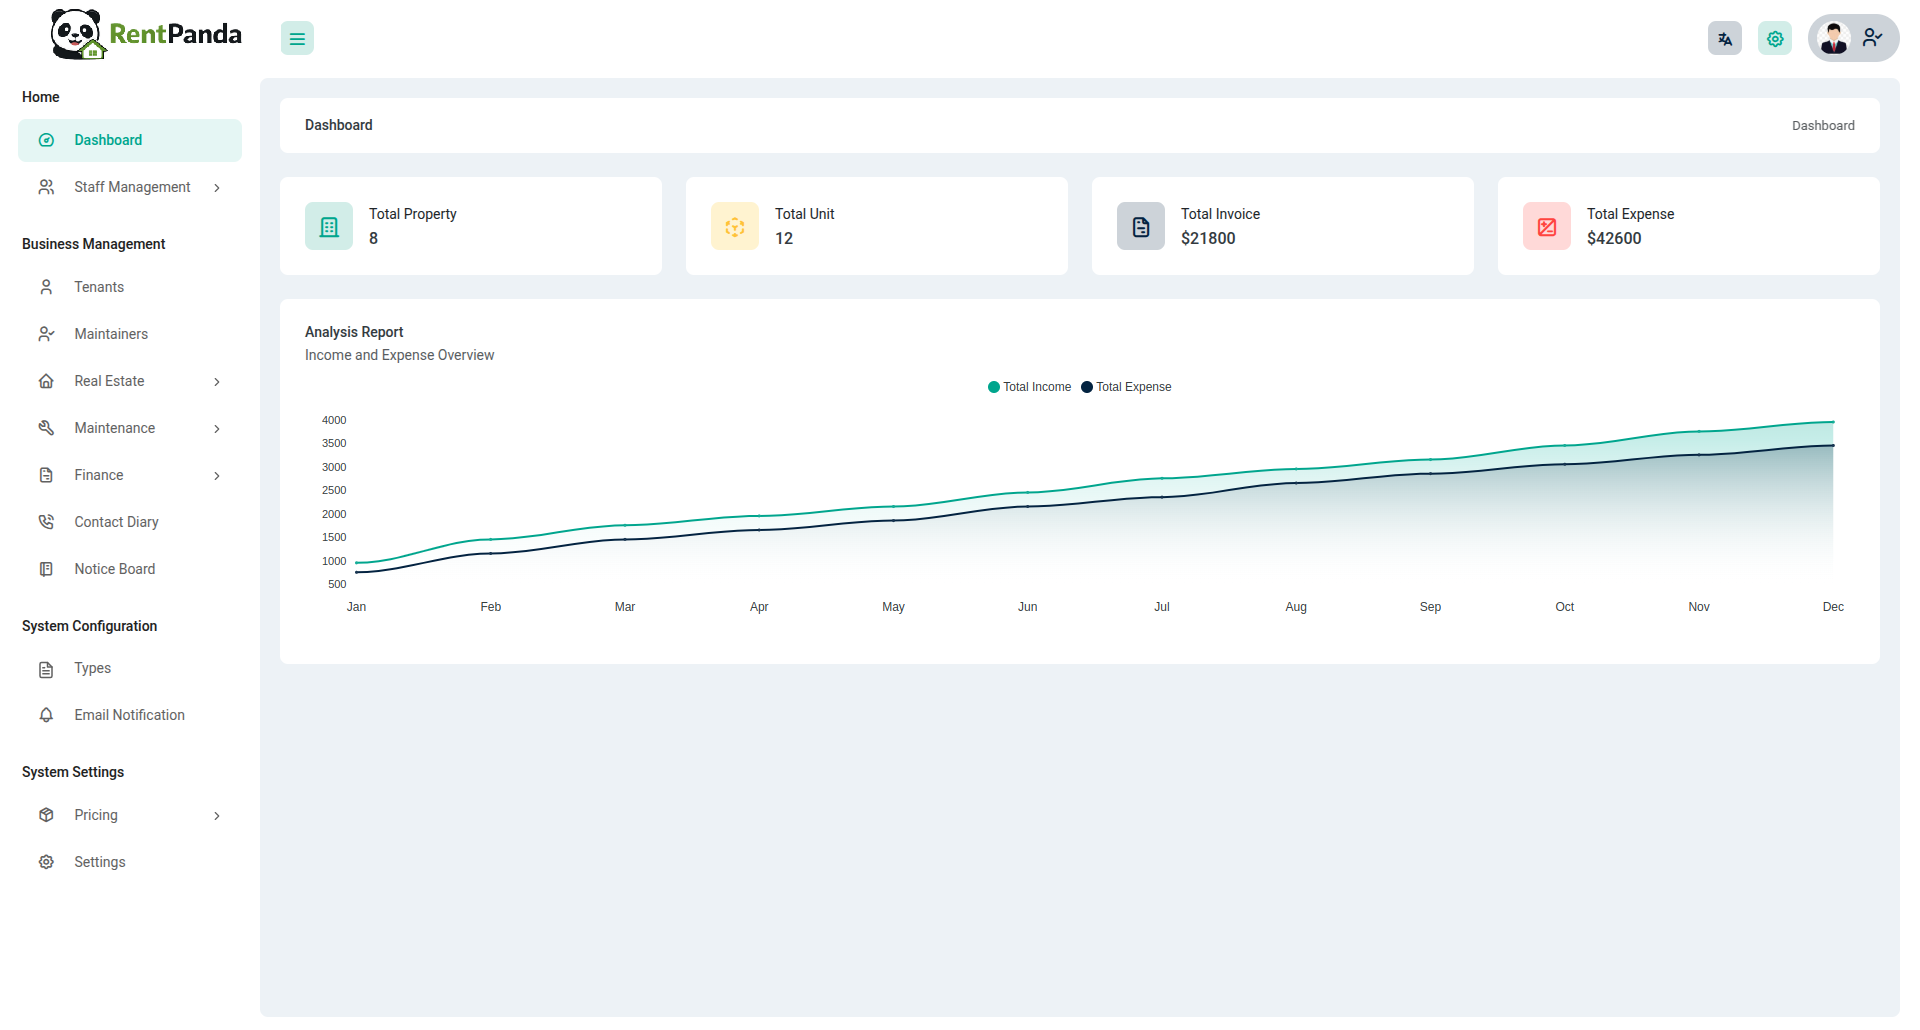Image resolution: width=1920 pixels, height=1030 pixels.
Task: Toggle Total Expense series in chart legend
Action: [x=1127, y=387]
